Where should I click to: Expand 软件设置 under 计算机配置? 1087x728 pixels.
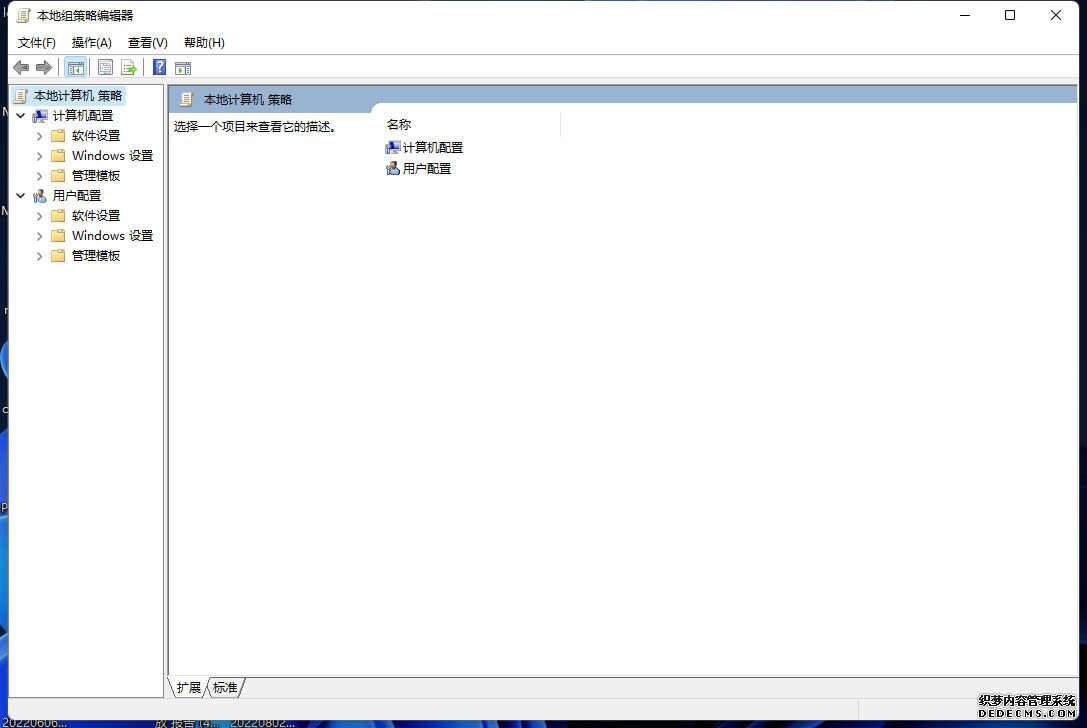40,136
